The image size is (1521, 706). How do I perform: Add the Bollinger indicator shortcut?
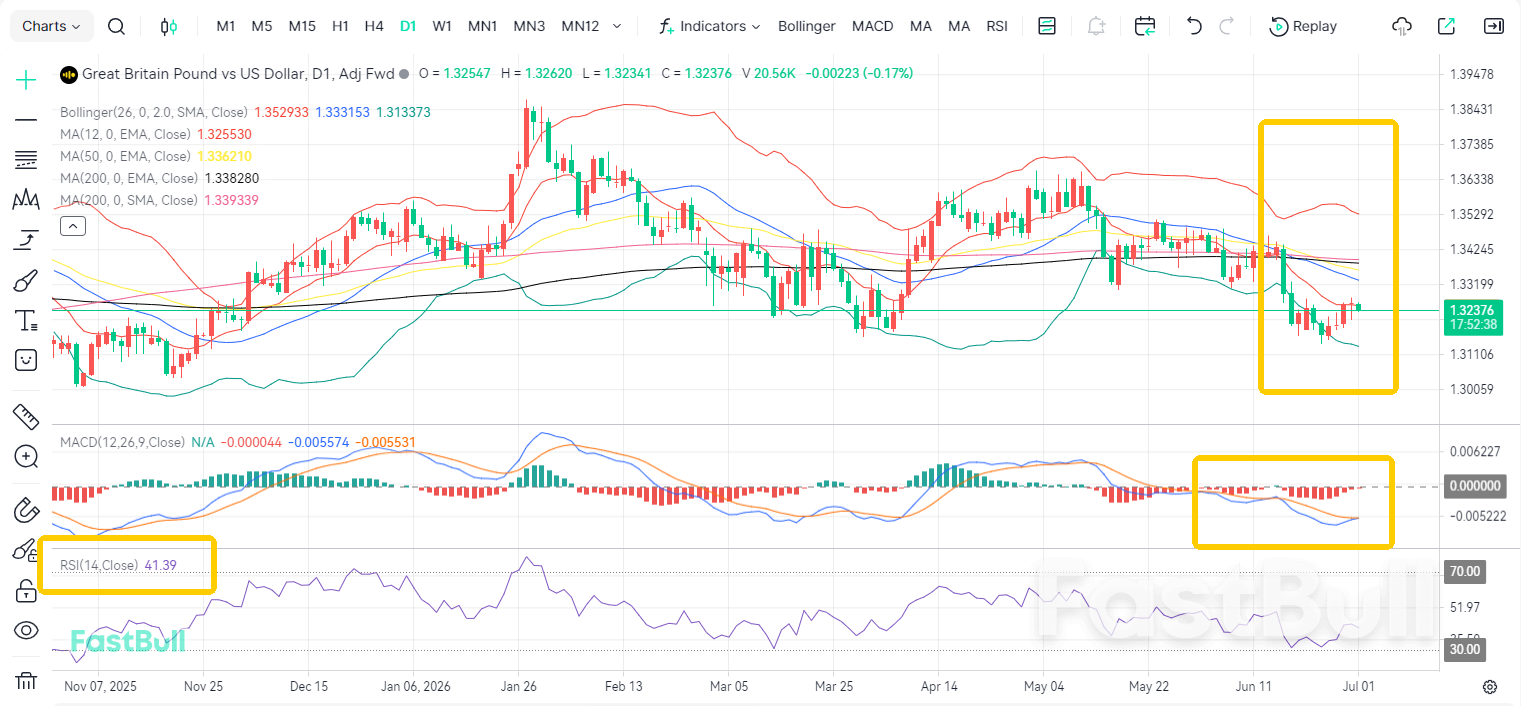click(807, 26)
